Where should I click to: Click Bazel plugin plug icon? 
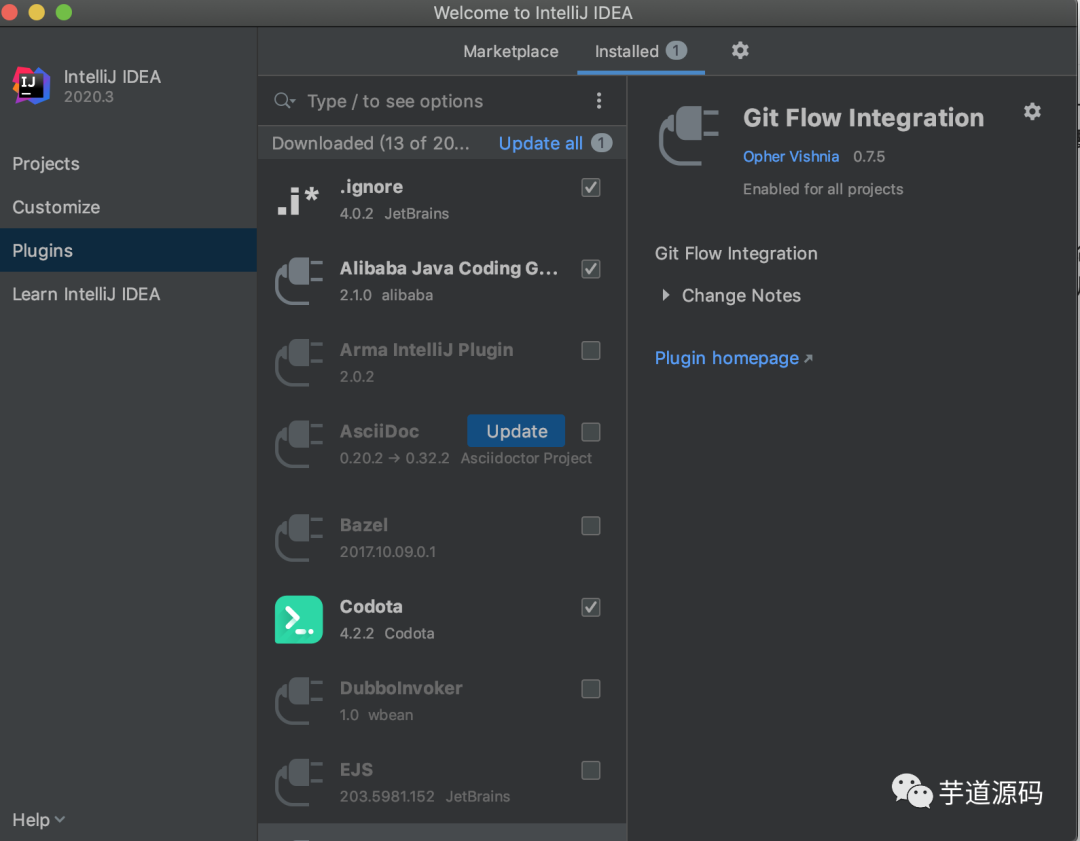(x=298, y=538)
